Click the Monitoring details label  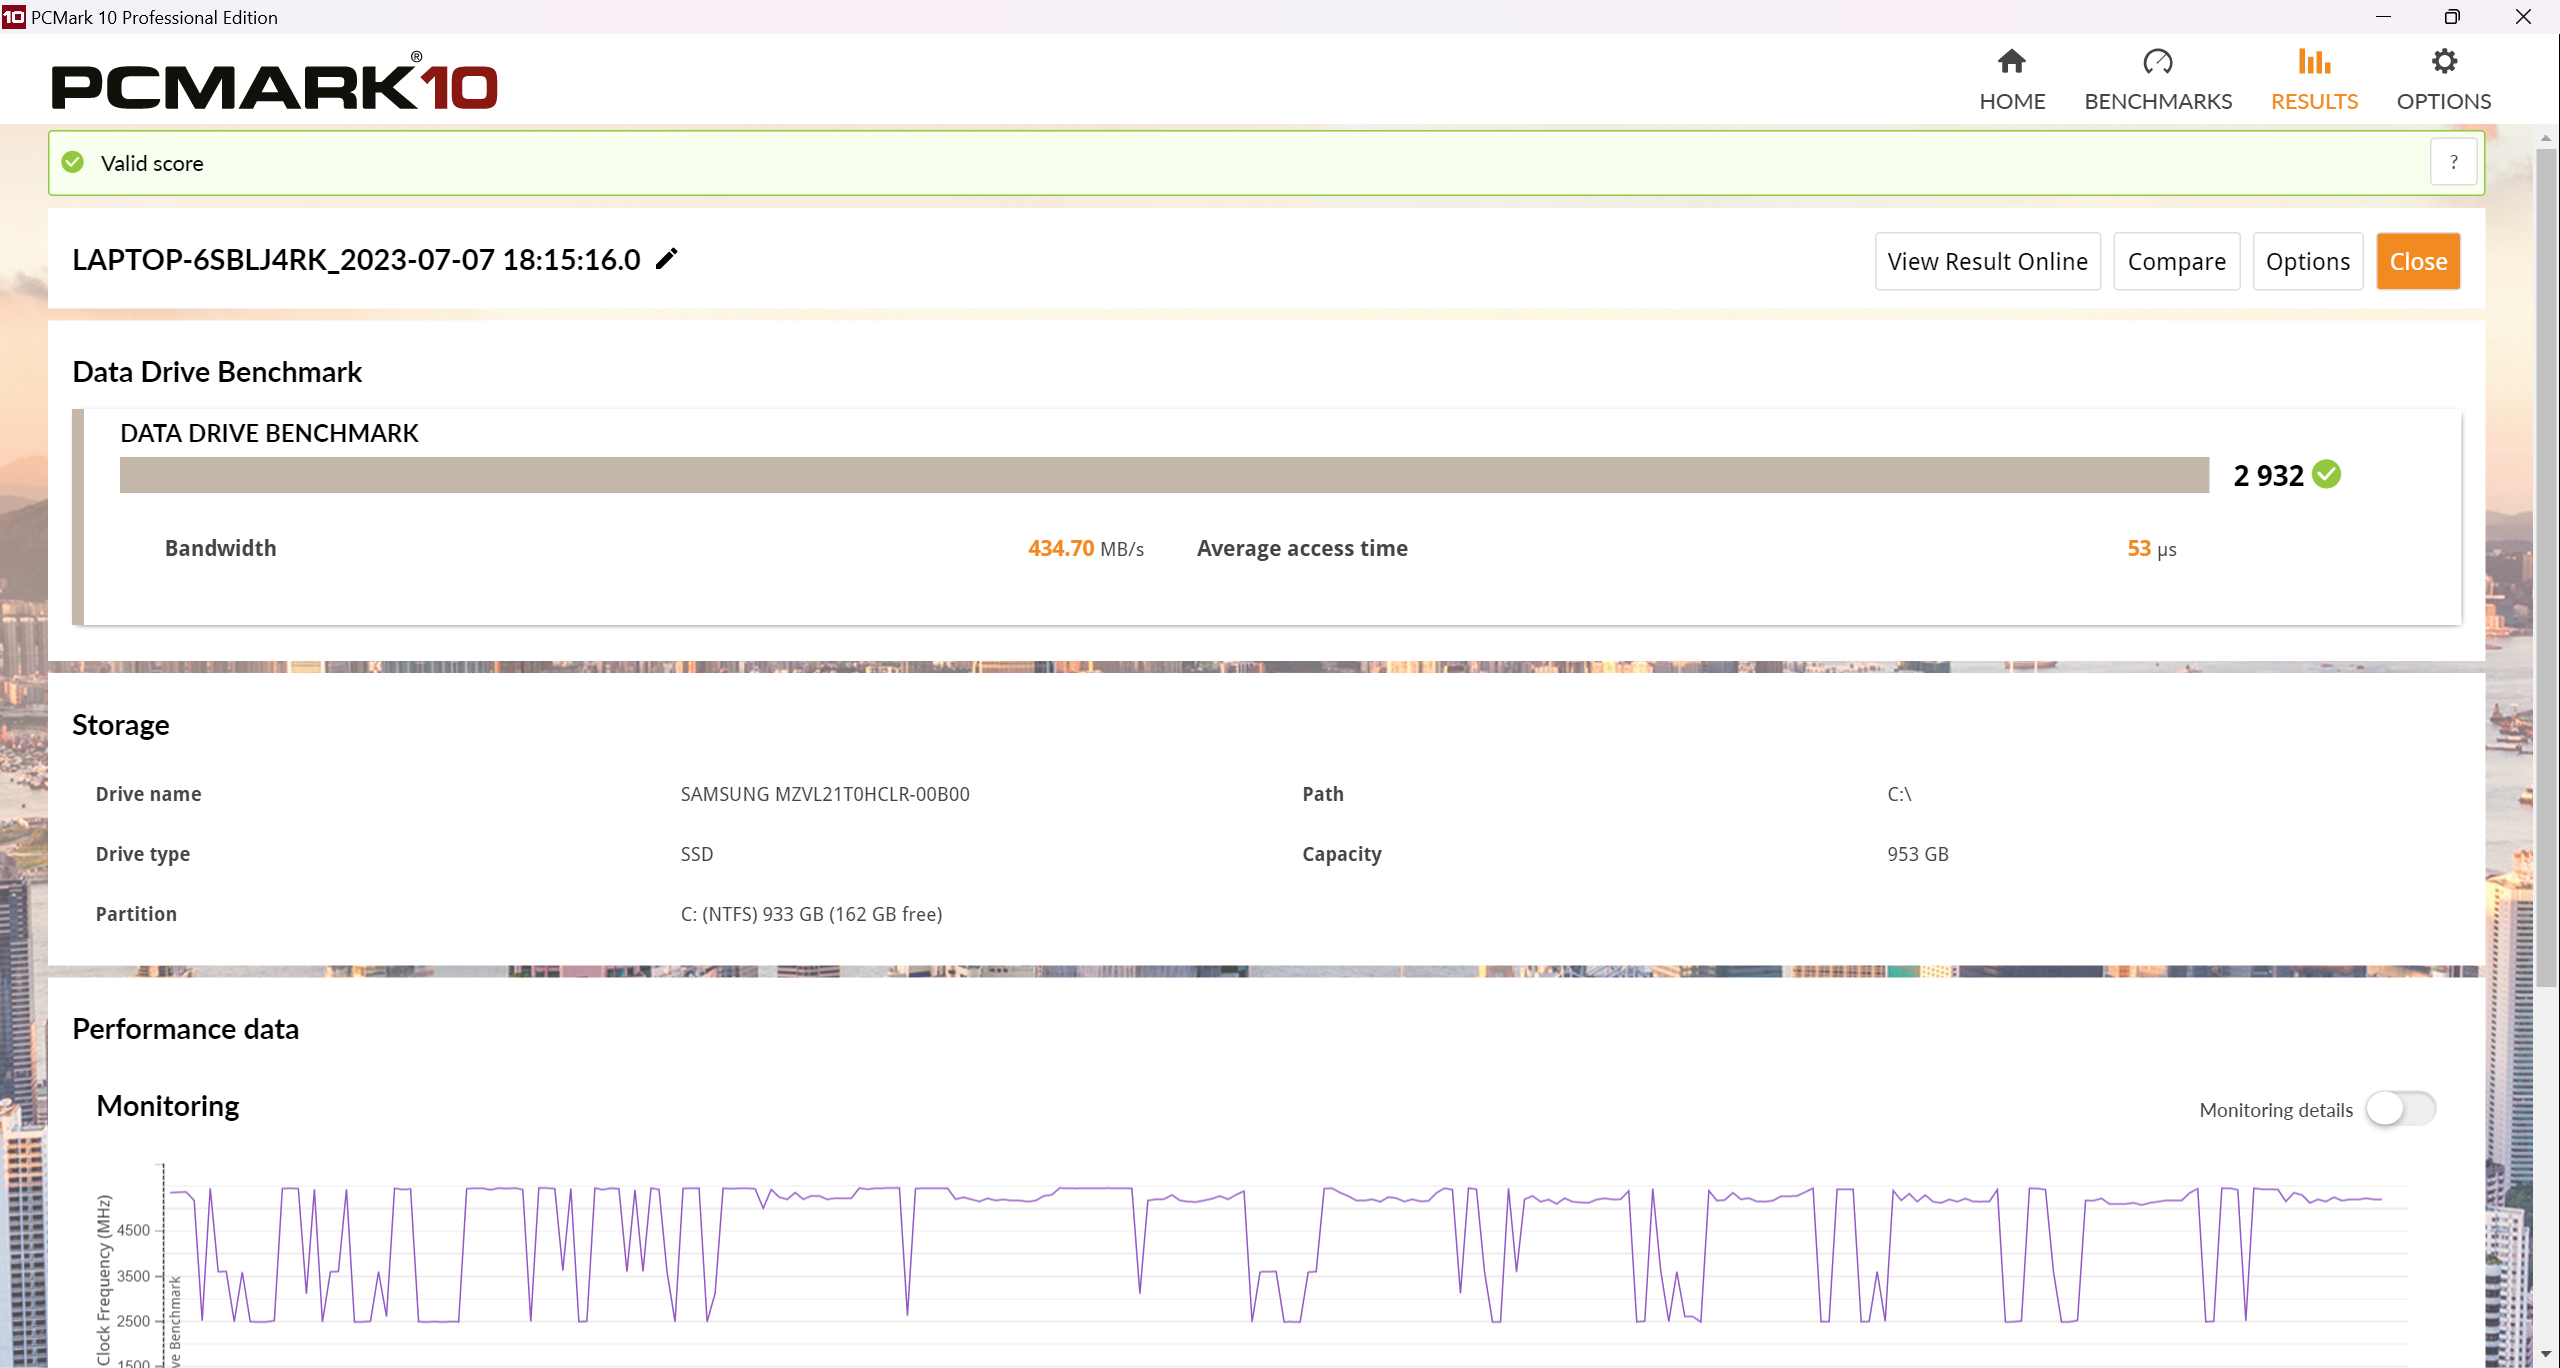pyautogui.click(x=2276, y=1110)
